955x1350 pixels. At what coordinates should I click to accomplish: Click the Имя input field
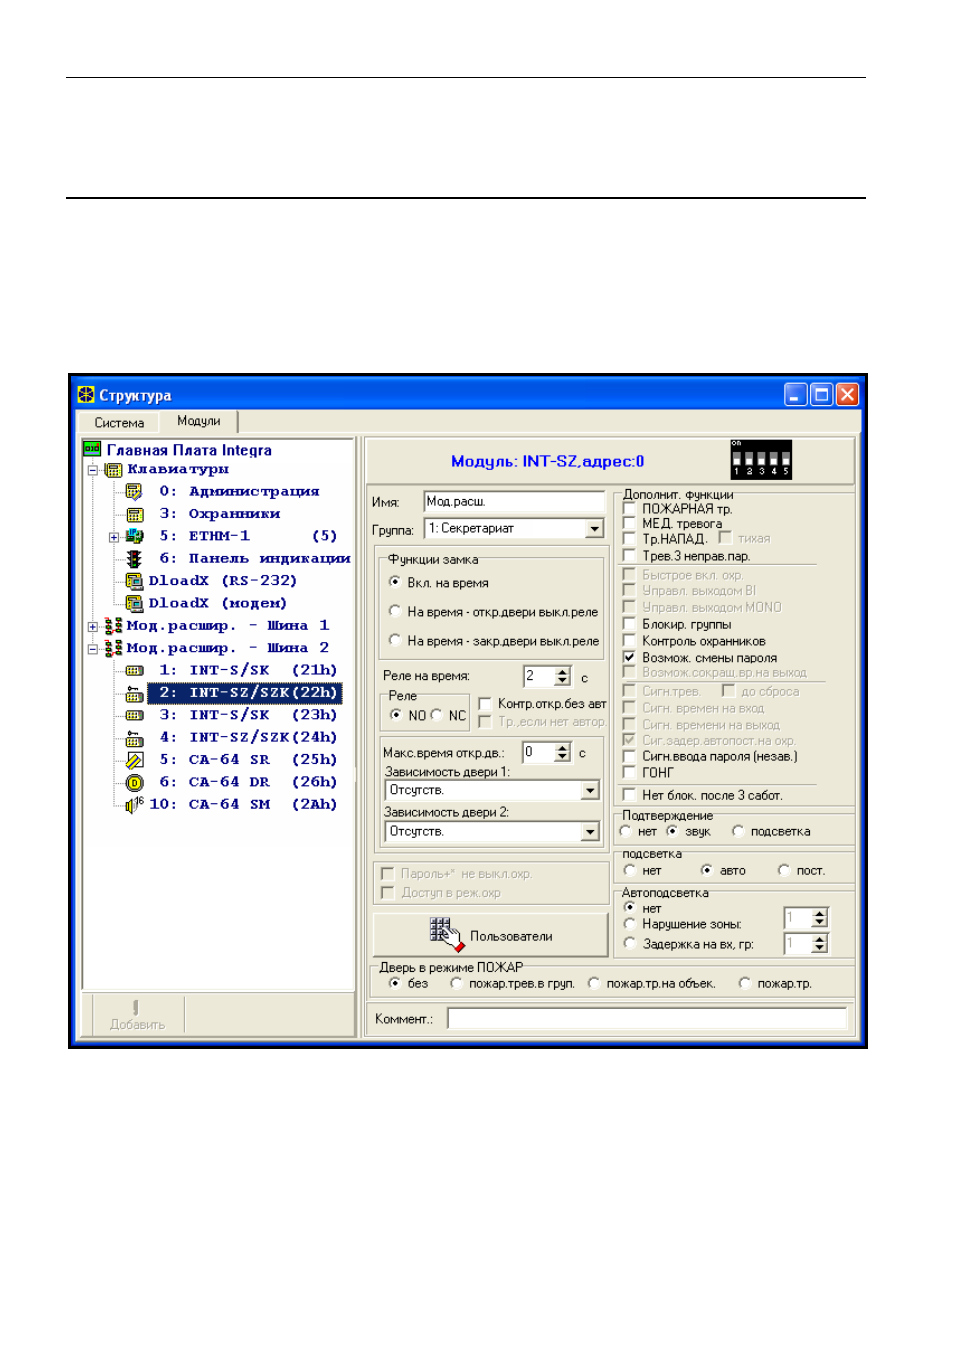515,501
